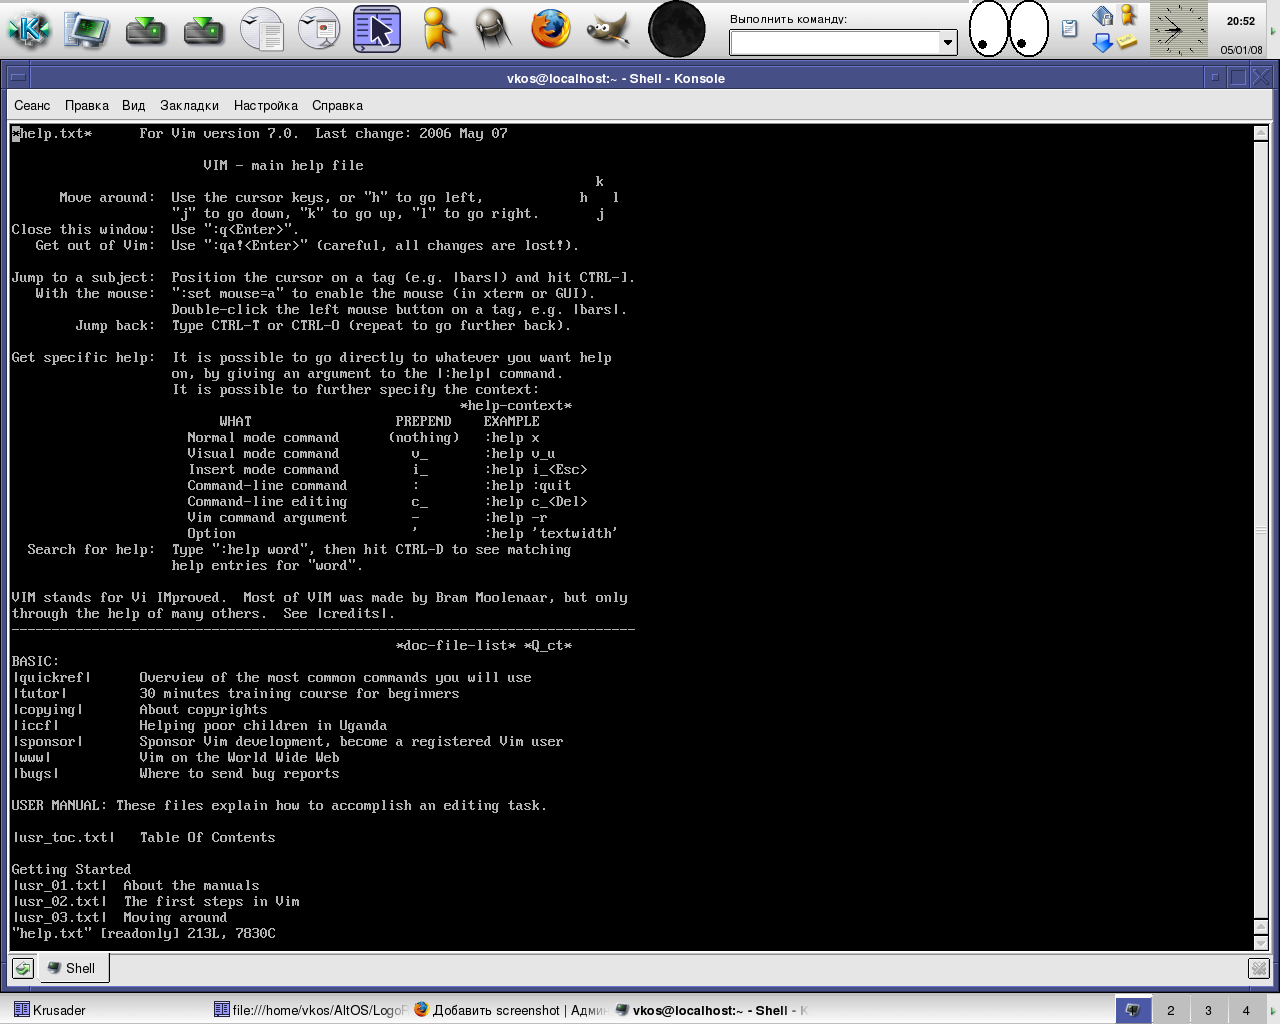This screenshot has width=1280, height=1024.
Task: Click the dark moon phase applet
Action: click(x=677, y=29)
